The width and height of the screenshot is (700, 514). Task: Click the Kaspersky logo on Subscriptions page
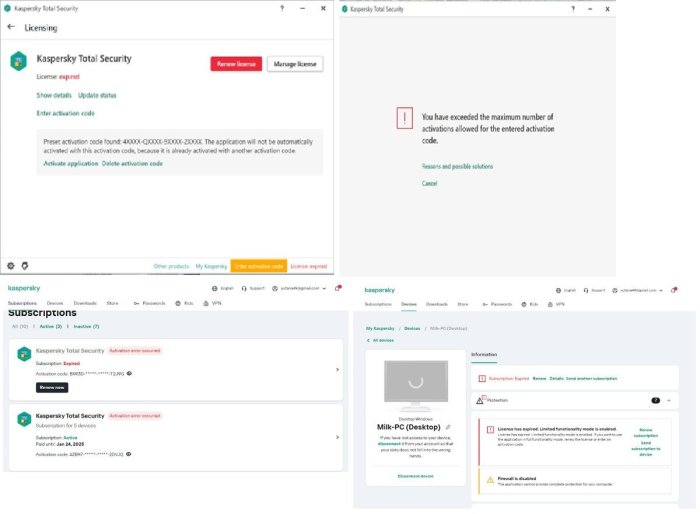(24, 288)
